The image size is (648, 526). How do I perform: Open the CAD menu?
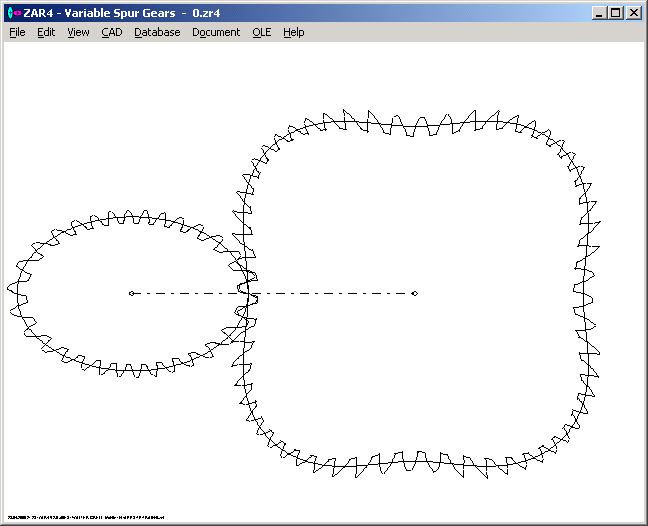tap(111, 32)
